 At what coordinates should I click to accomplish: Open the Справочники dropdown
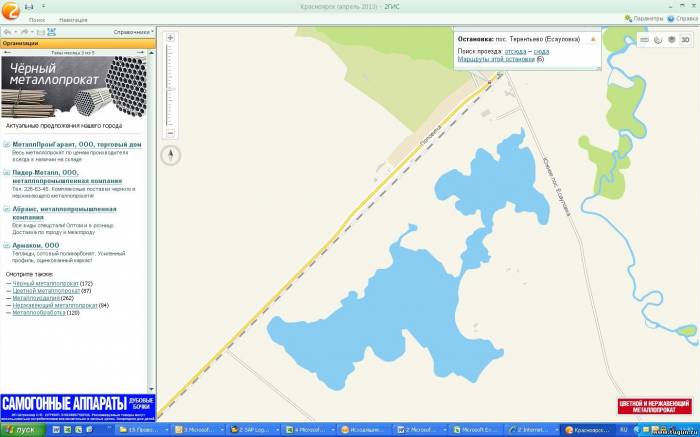(x=133, y=32)
